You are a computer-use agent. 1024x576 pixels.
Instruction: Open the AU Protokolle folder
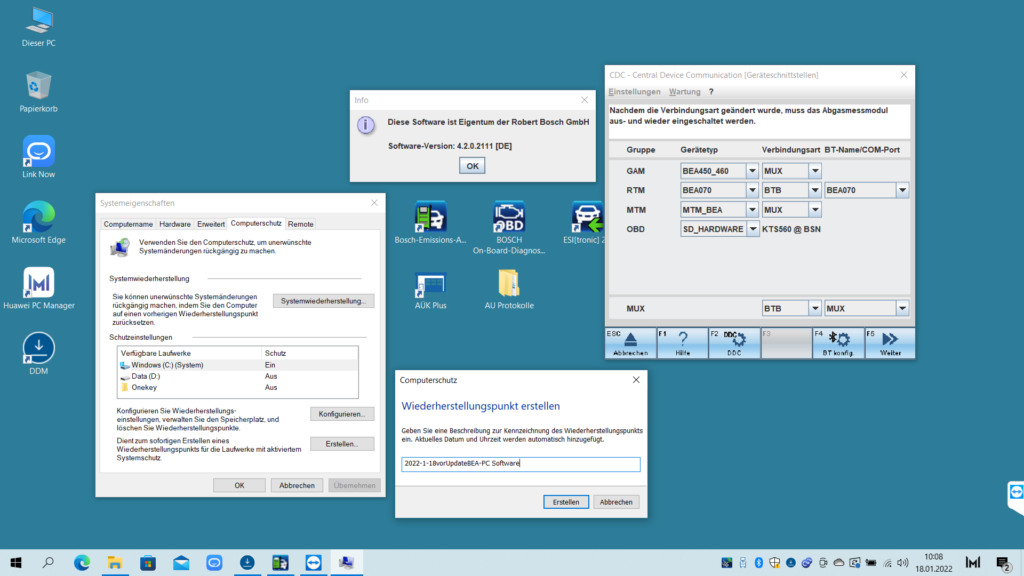[x=509, y=290]
